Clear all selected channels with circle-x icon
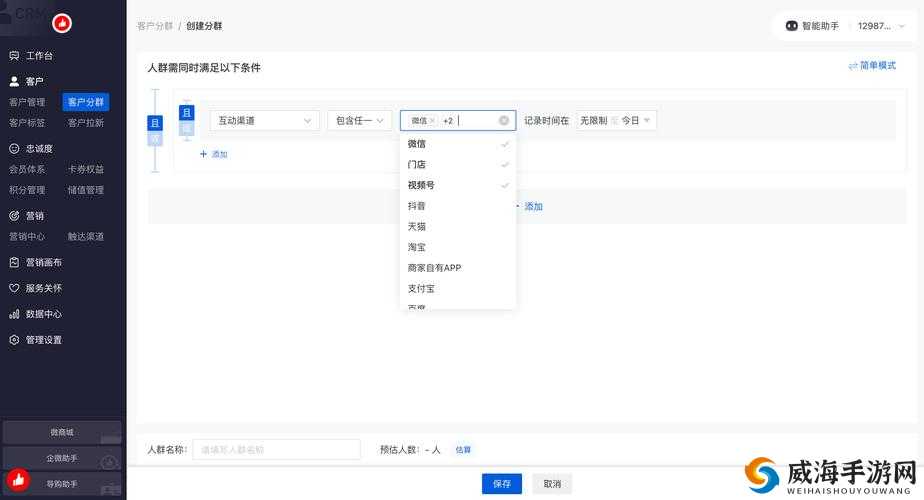The height and width of the screenshot is (500, 924). [504, 120]
